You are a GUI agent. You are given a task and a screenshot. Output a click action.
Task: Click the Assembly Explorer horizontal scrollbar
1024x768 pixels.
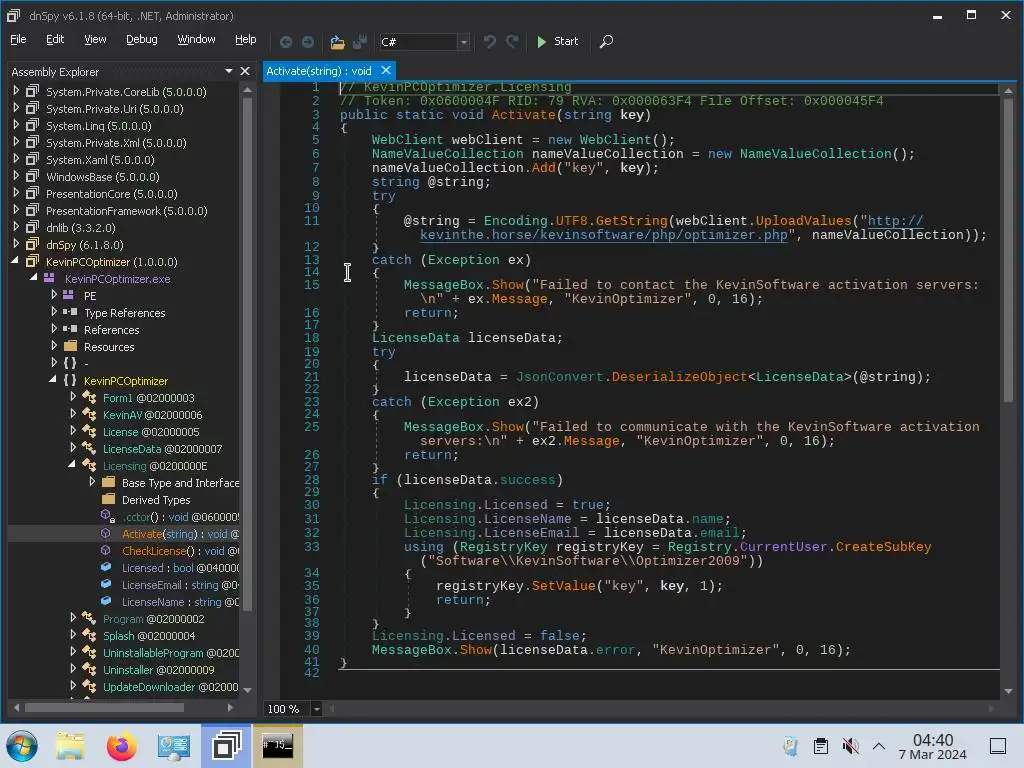click(104, 707)
